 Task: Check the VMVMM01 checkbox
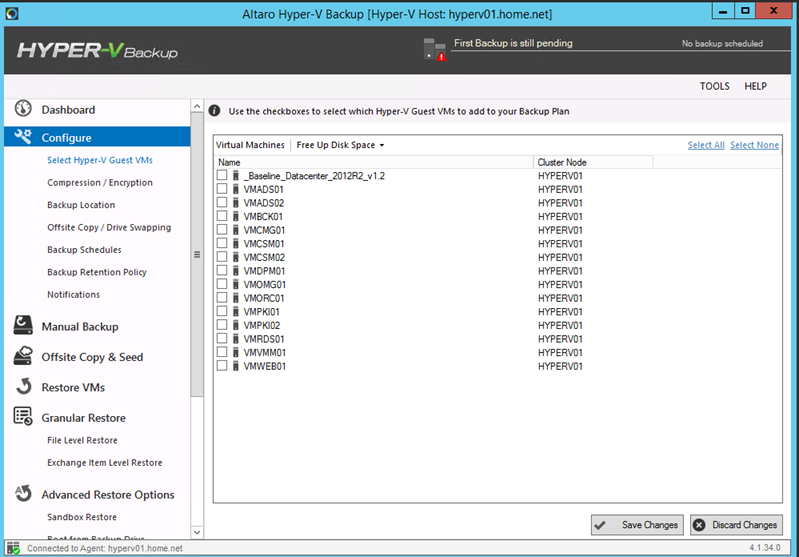(222, 352)
